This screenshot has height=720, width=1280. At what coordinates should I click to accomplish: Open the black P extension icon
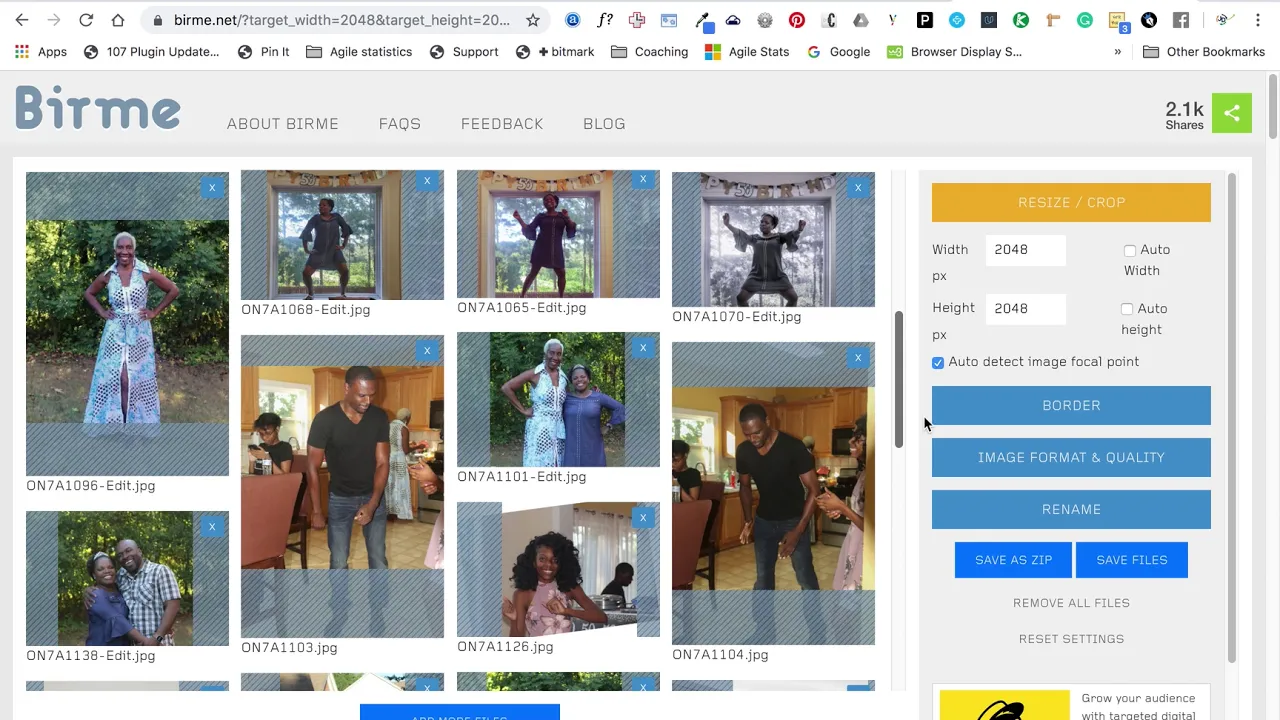tap(925, 20)
